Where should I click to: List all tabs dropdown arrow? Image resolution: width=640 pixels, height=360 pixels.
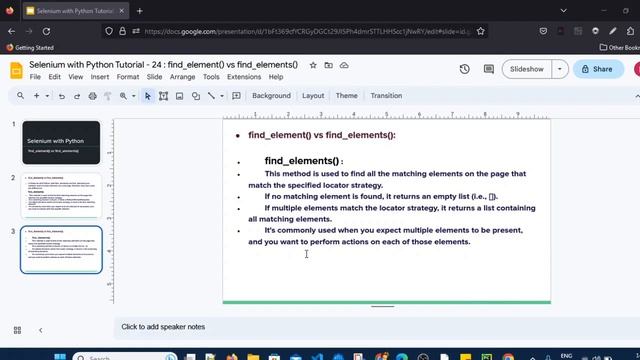tap(564, 11)
